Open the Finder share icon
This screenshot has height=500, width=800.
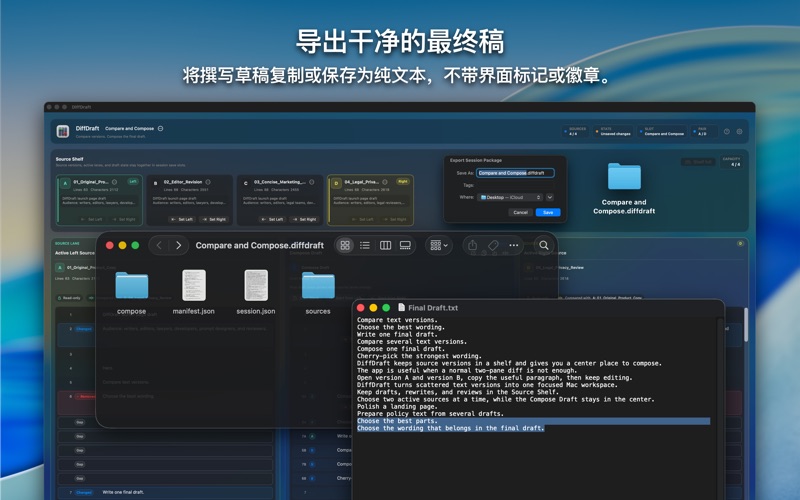[472, 245]
